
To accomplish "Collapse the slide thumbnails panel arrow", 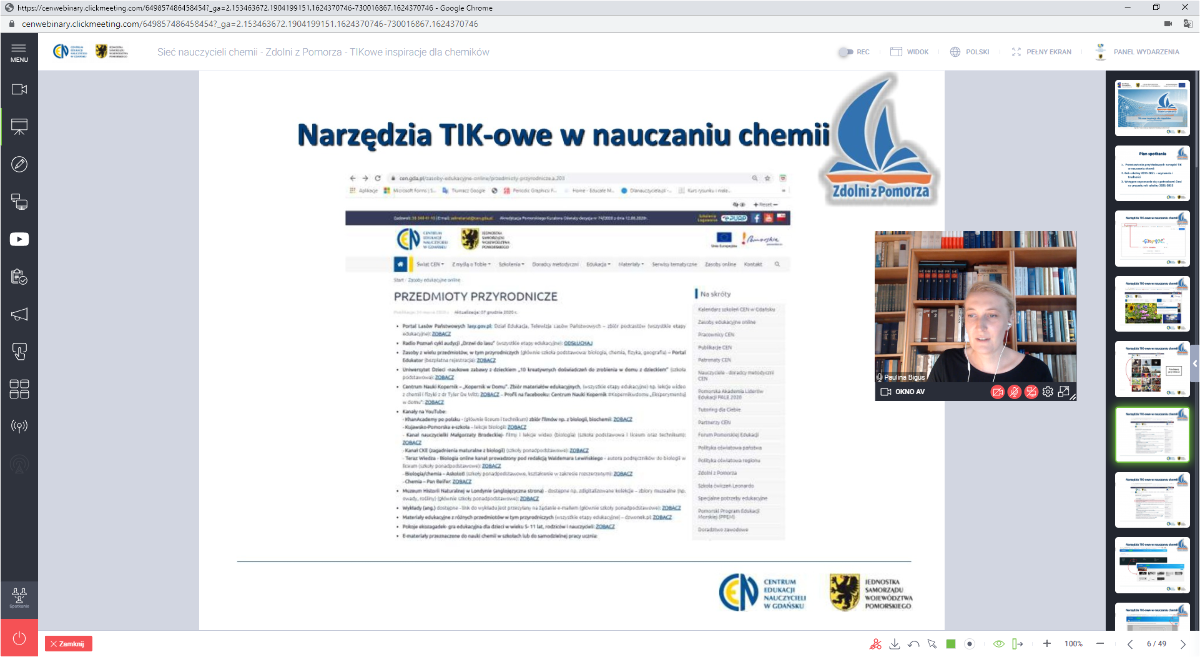I will (x=1194, y=364).
